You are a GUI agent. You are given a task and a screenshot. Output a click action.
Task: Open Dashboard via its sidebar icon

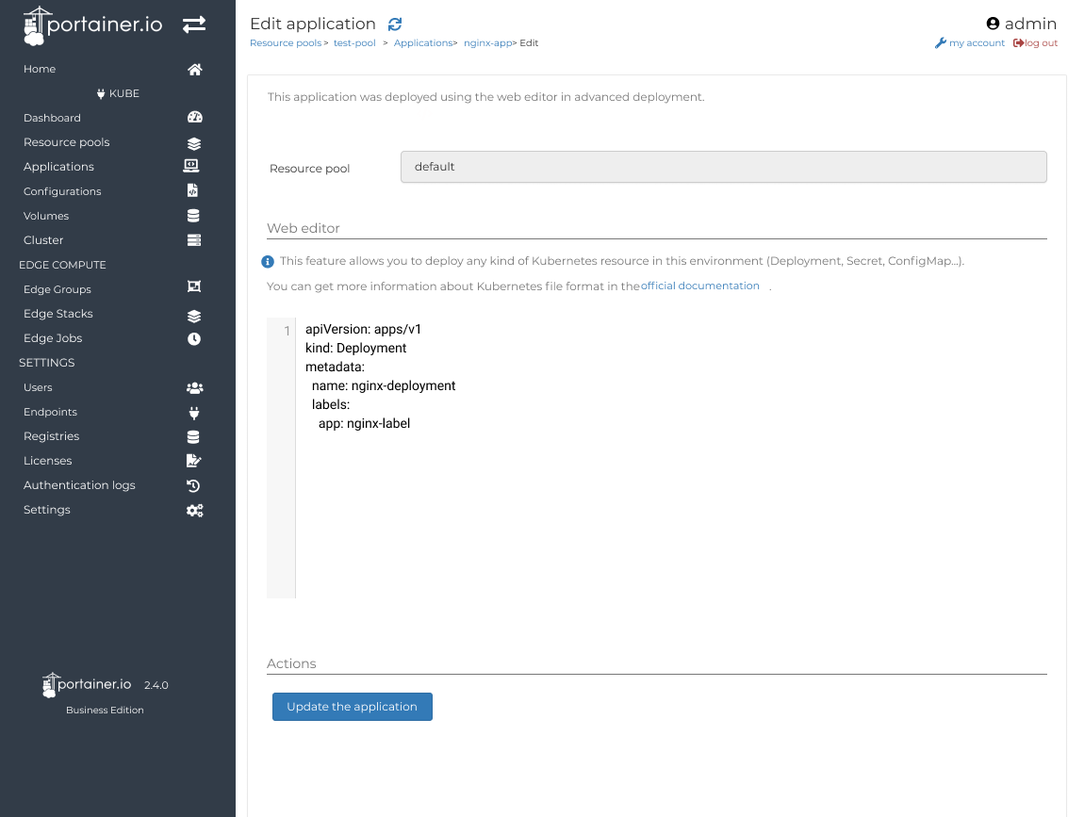tap(194, 117)
